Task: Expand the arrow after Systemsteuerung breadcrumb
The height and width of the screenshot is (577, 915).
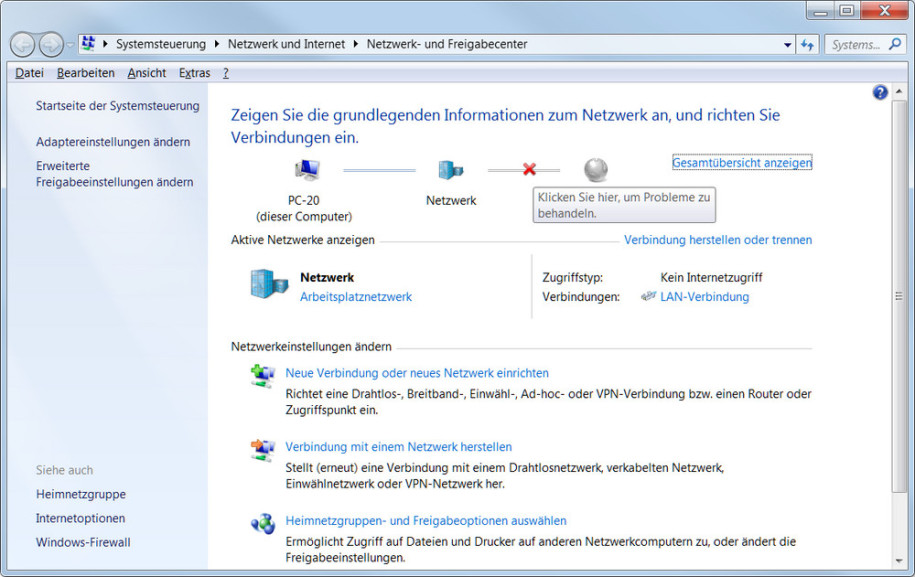Action: 216,44
